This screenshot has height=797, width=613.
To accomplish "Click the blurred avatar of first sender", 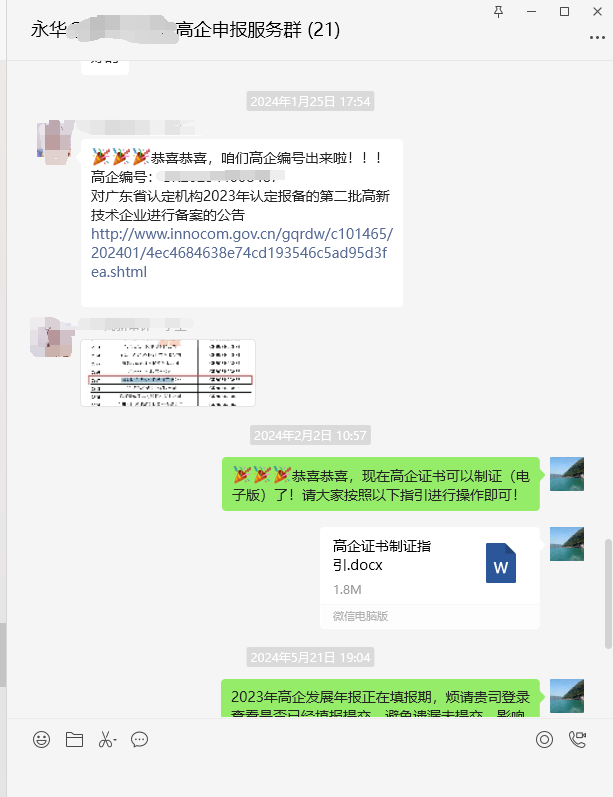I will [53, 143].
